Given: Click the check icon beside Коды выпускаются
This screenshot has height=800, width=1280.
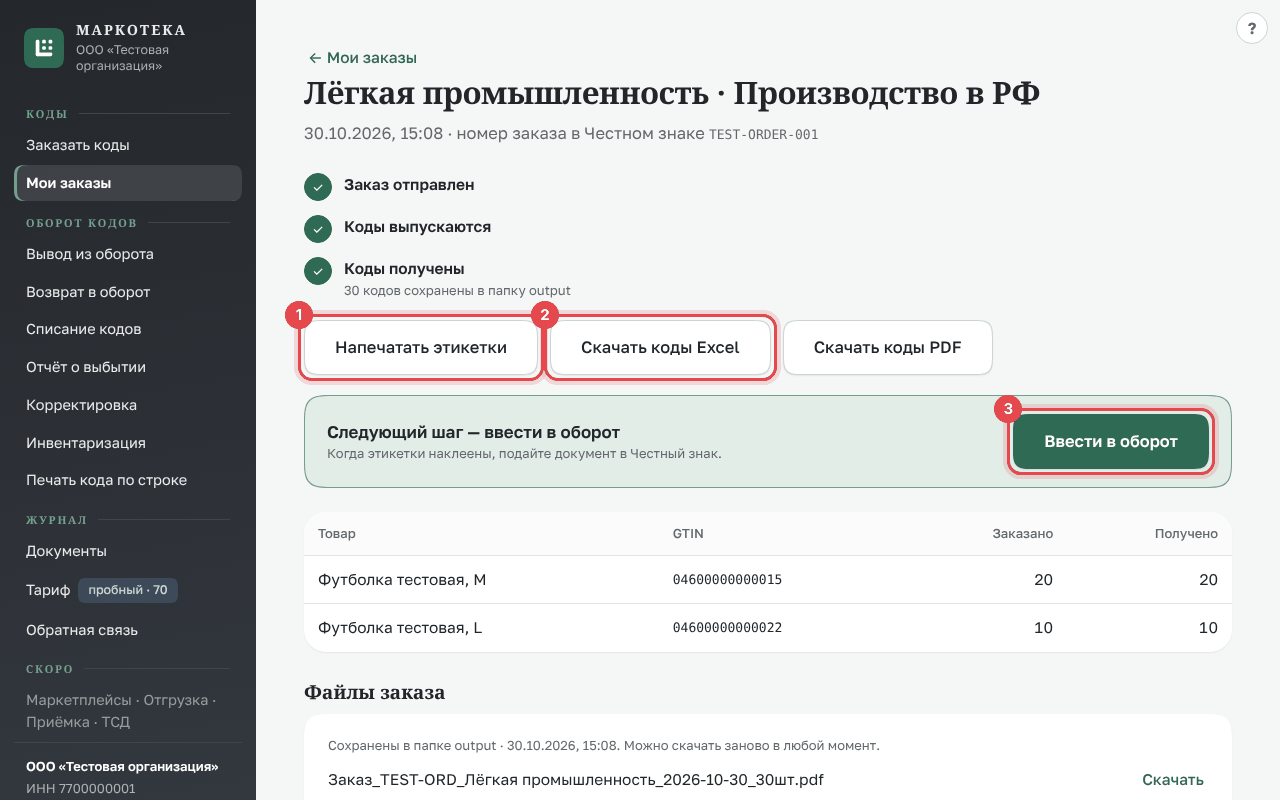Looking at the screenshot, I should 318,228.
